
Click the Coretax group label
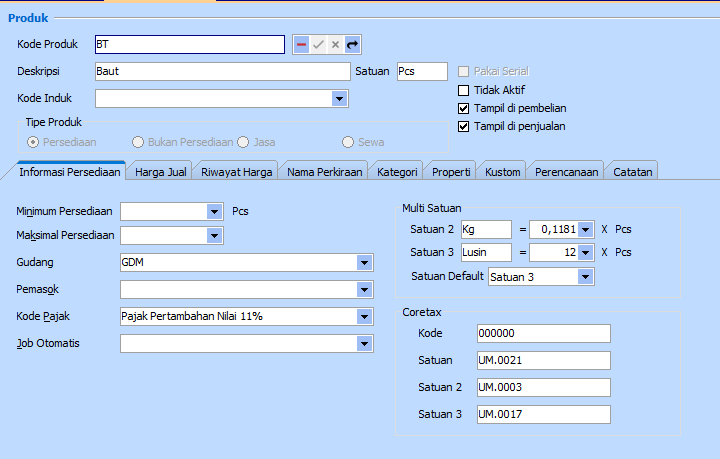[x=422, y=312]
